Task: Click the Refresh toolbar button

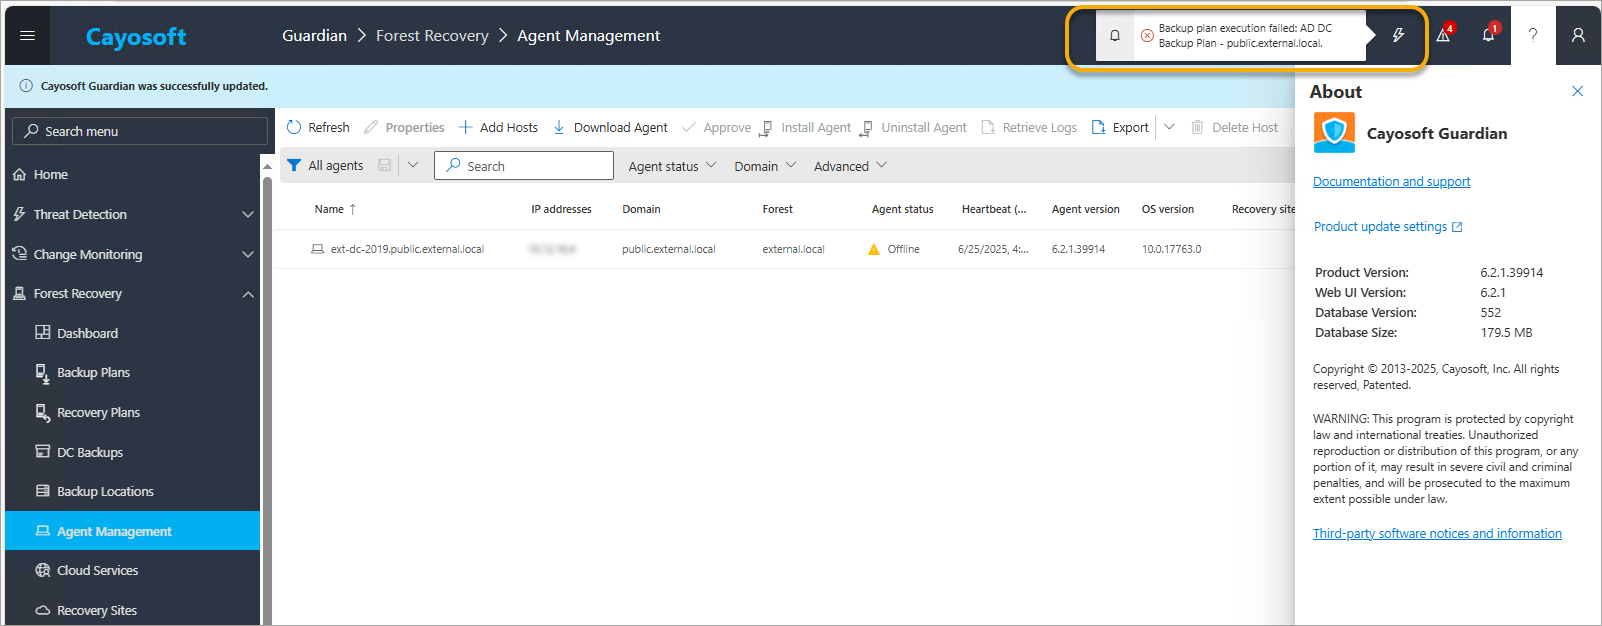Action: pos(318,128)
